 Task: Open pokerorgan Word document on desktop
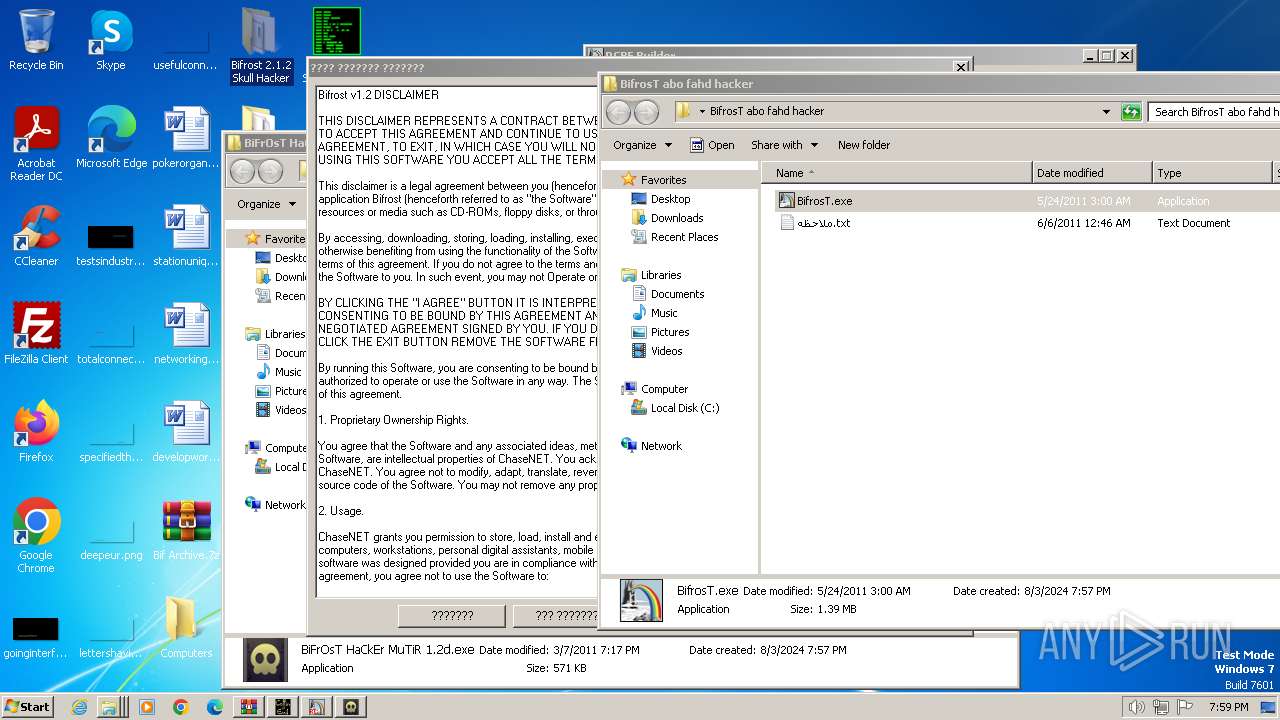tap(186, 137)
